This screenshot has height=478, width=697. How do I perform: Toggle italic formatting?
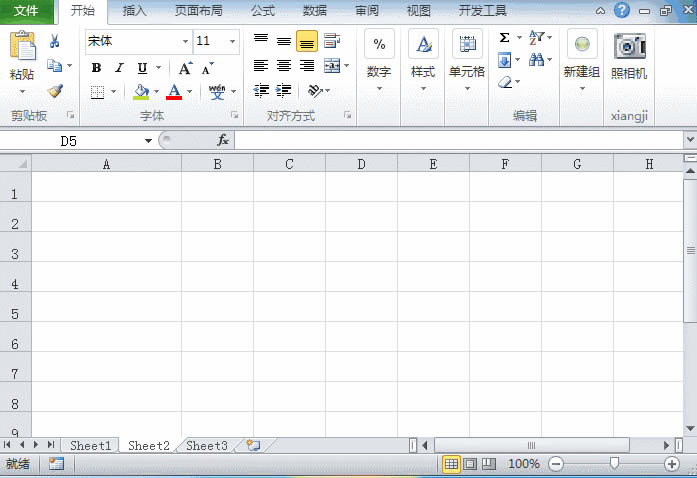coord(119,68)
